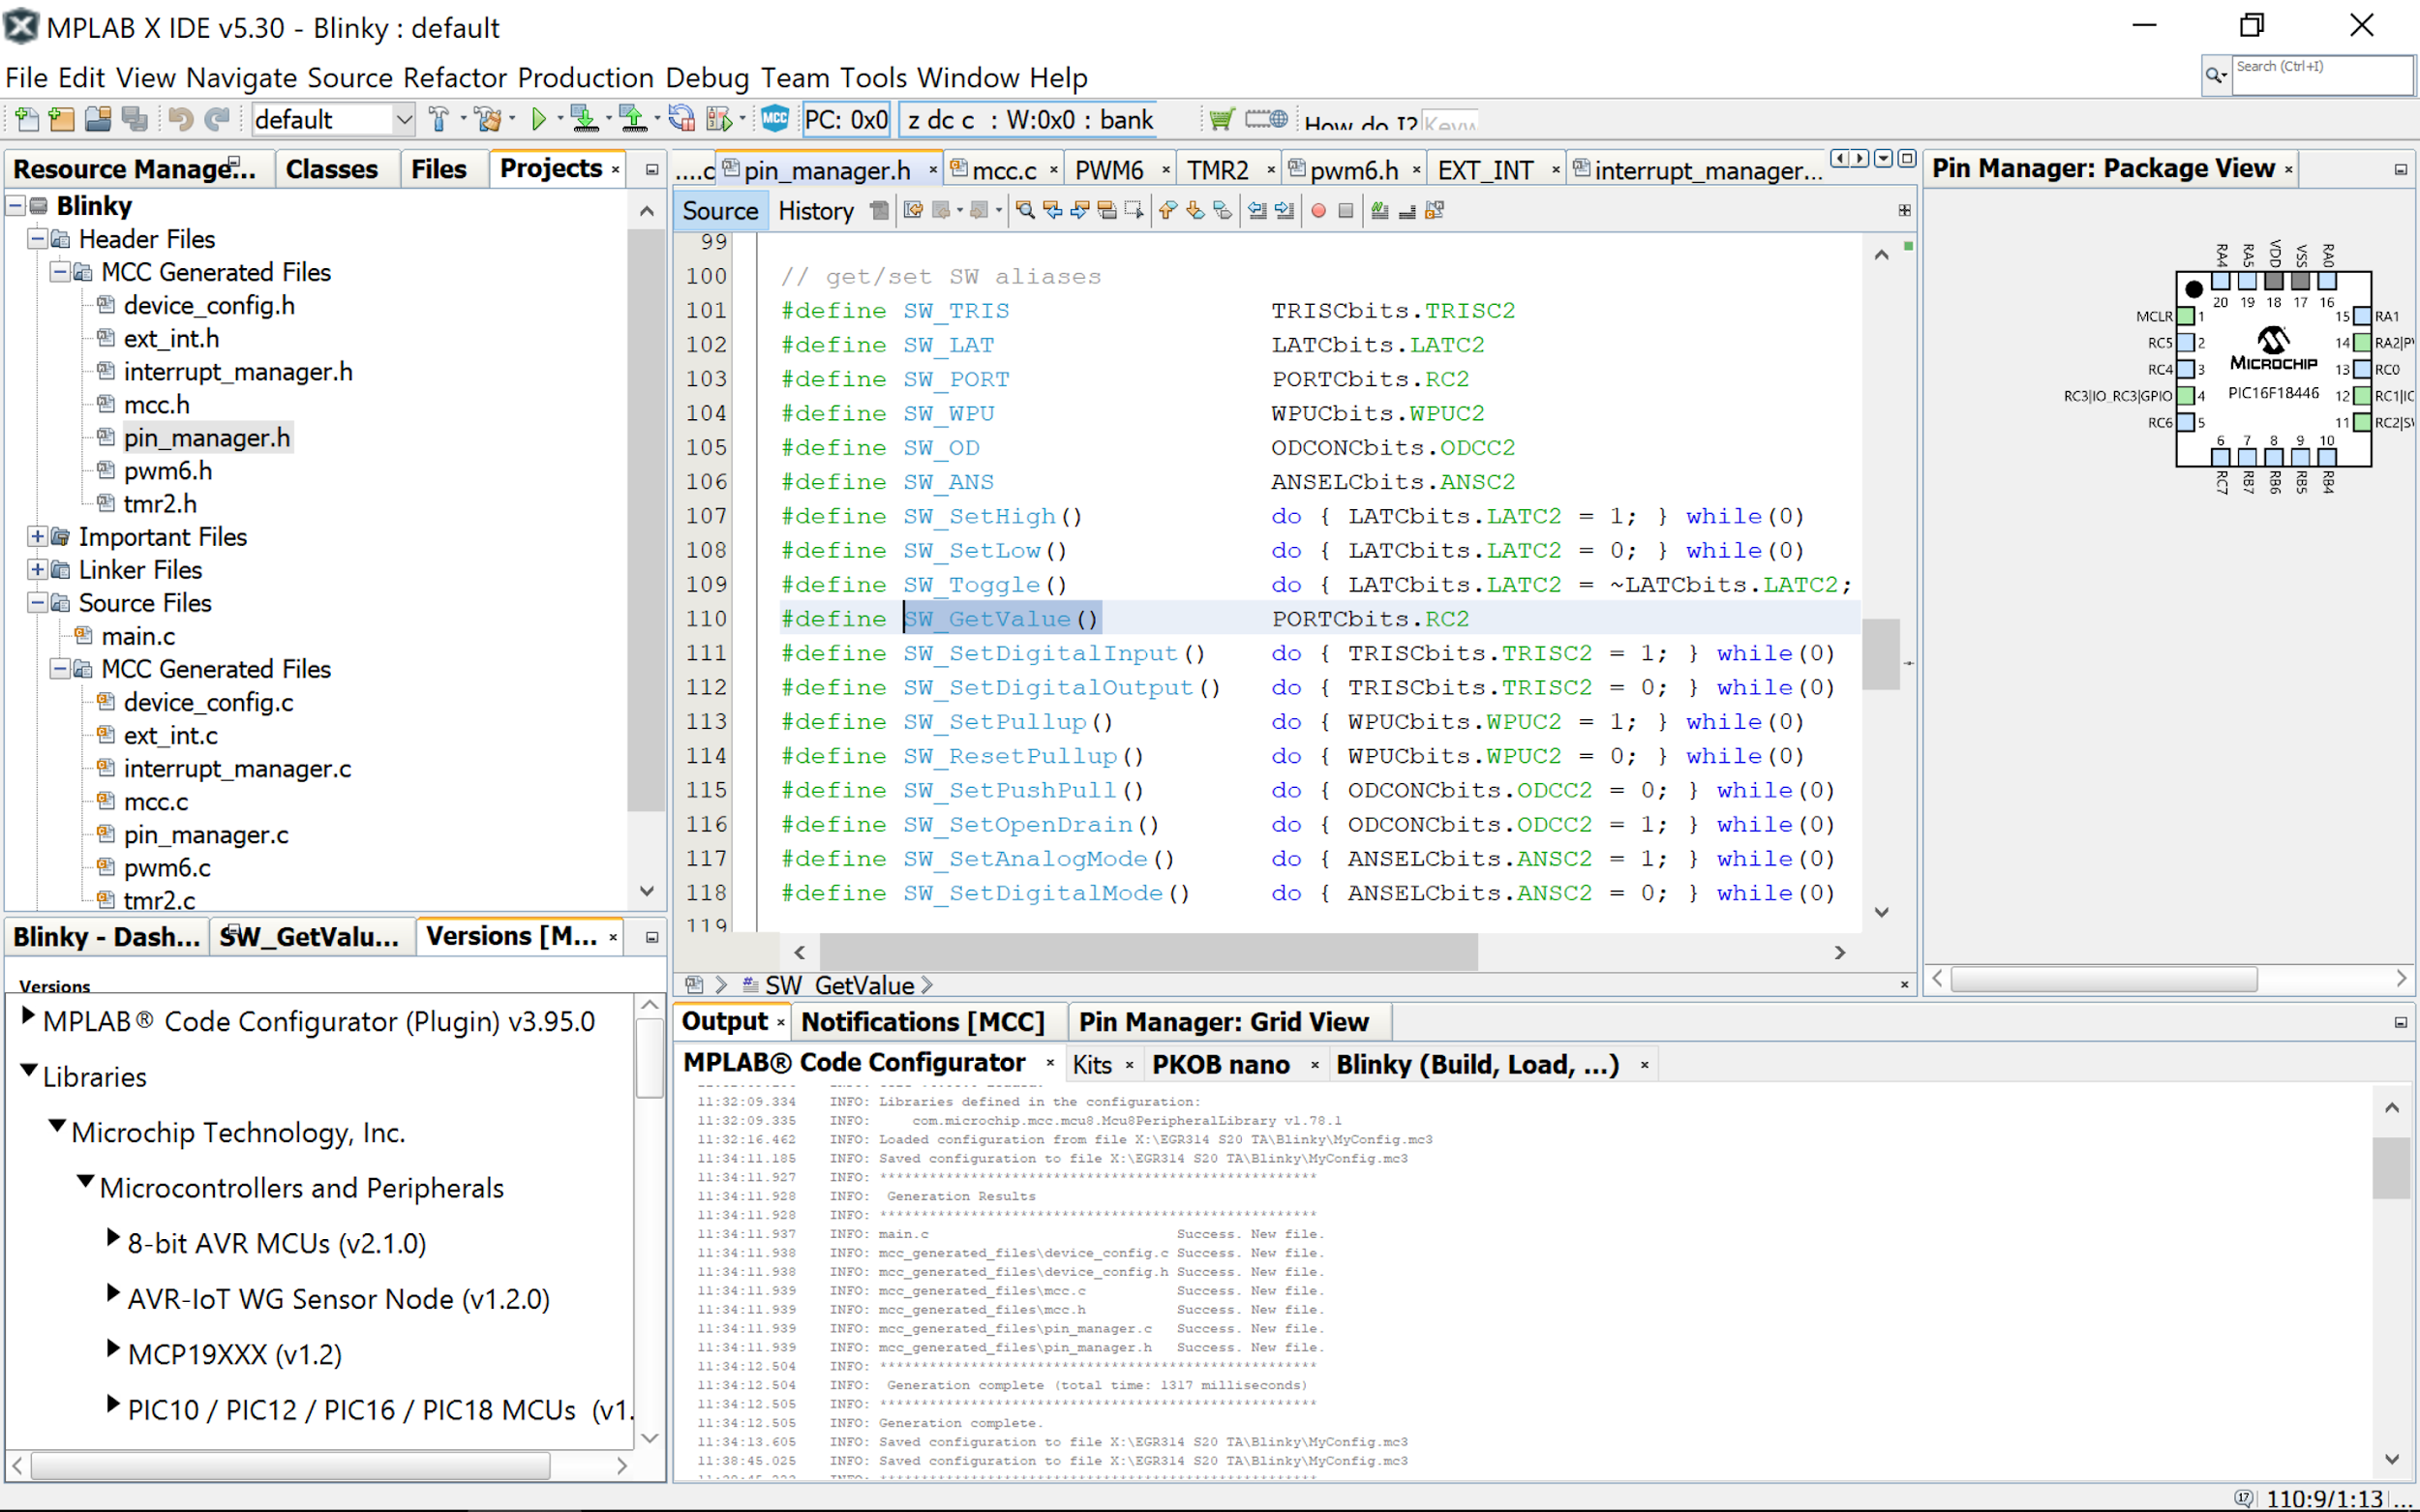The height and width of the screenshot is (1512, 2420).
Task: Collapse the Source Files folder
Action: (38, 603)
